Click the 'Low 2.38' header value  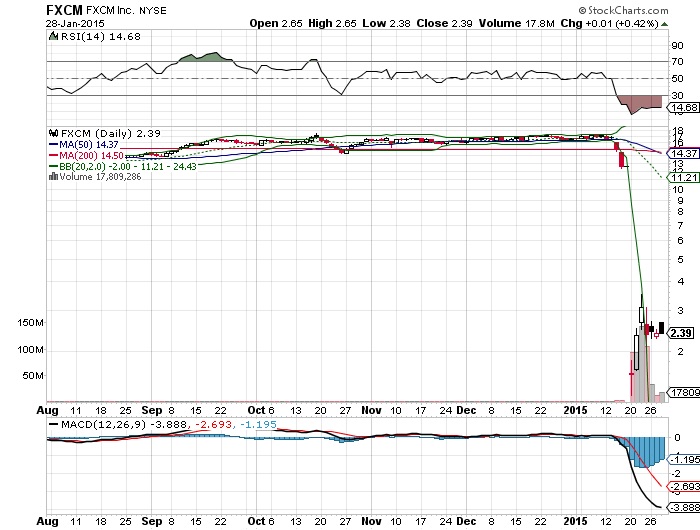point(386,23)
